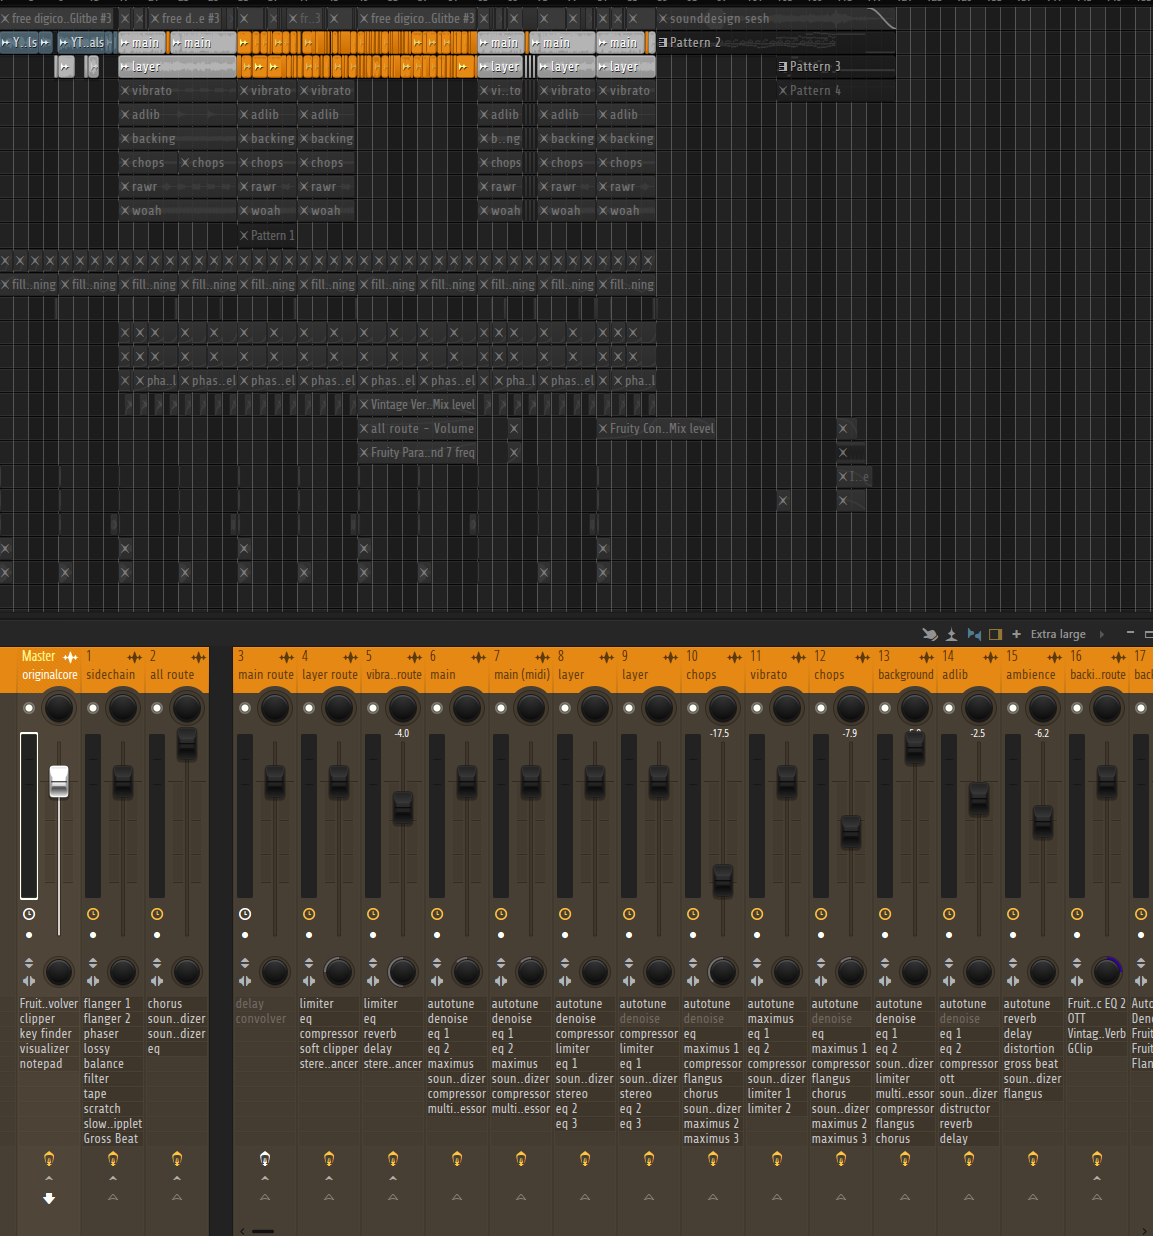Click the multi-touch control hand icon
Image resolution: width=1153 pixels, height=1236 pixels.
(x=930, y=634)
